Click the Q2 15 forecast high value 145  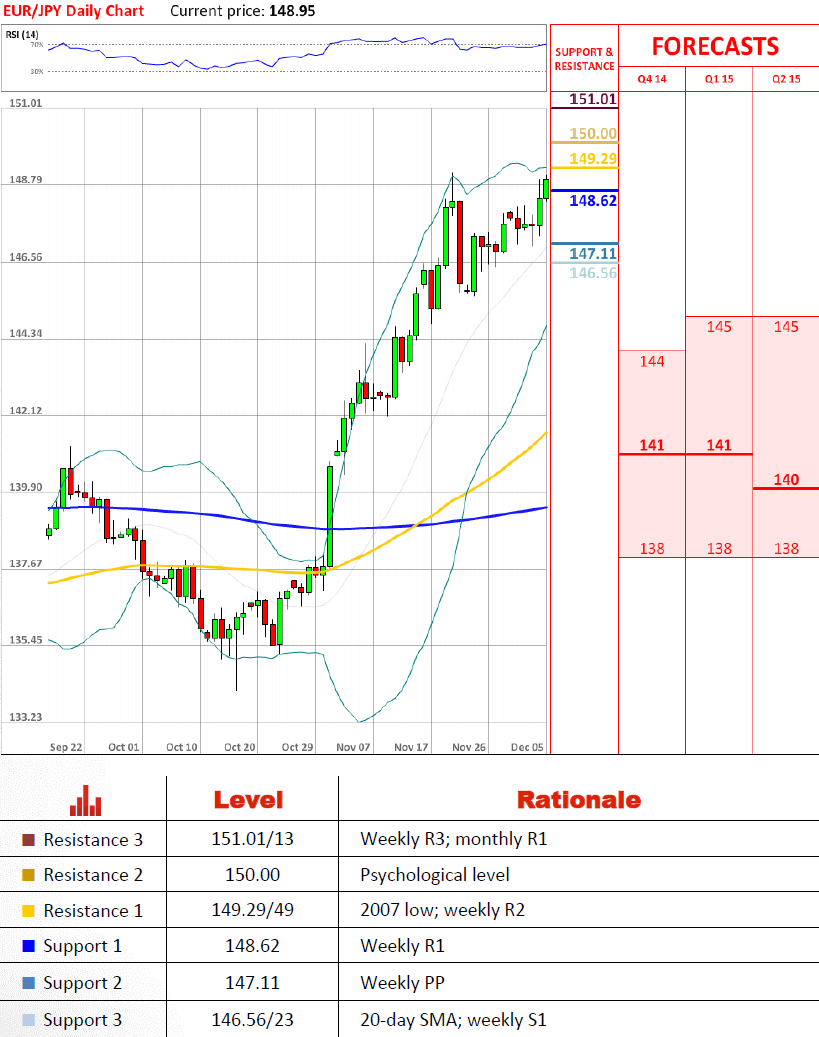786,327
